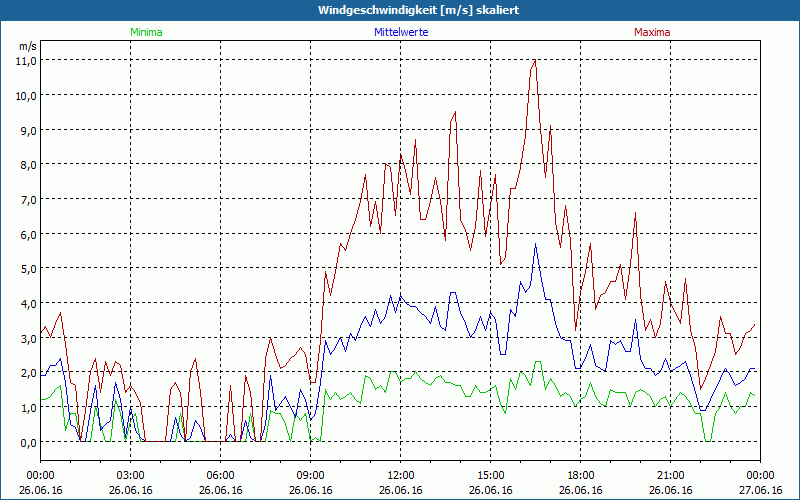This screenshot has height=500, width=800.
Task: Click the chart title Windgeschwindigkeit [m/s] skaliert
Action: pyautogui.click(x=418, y=10)
